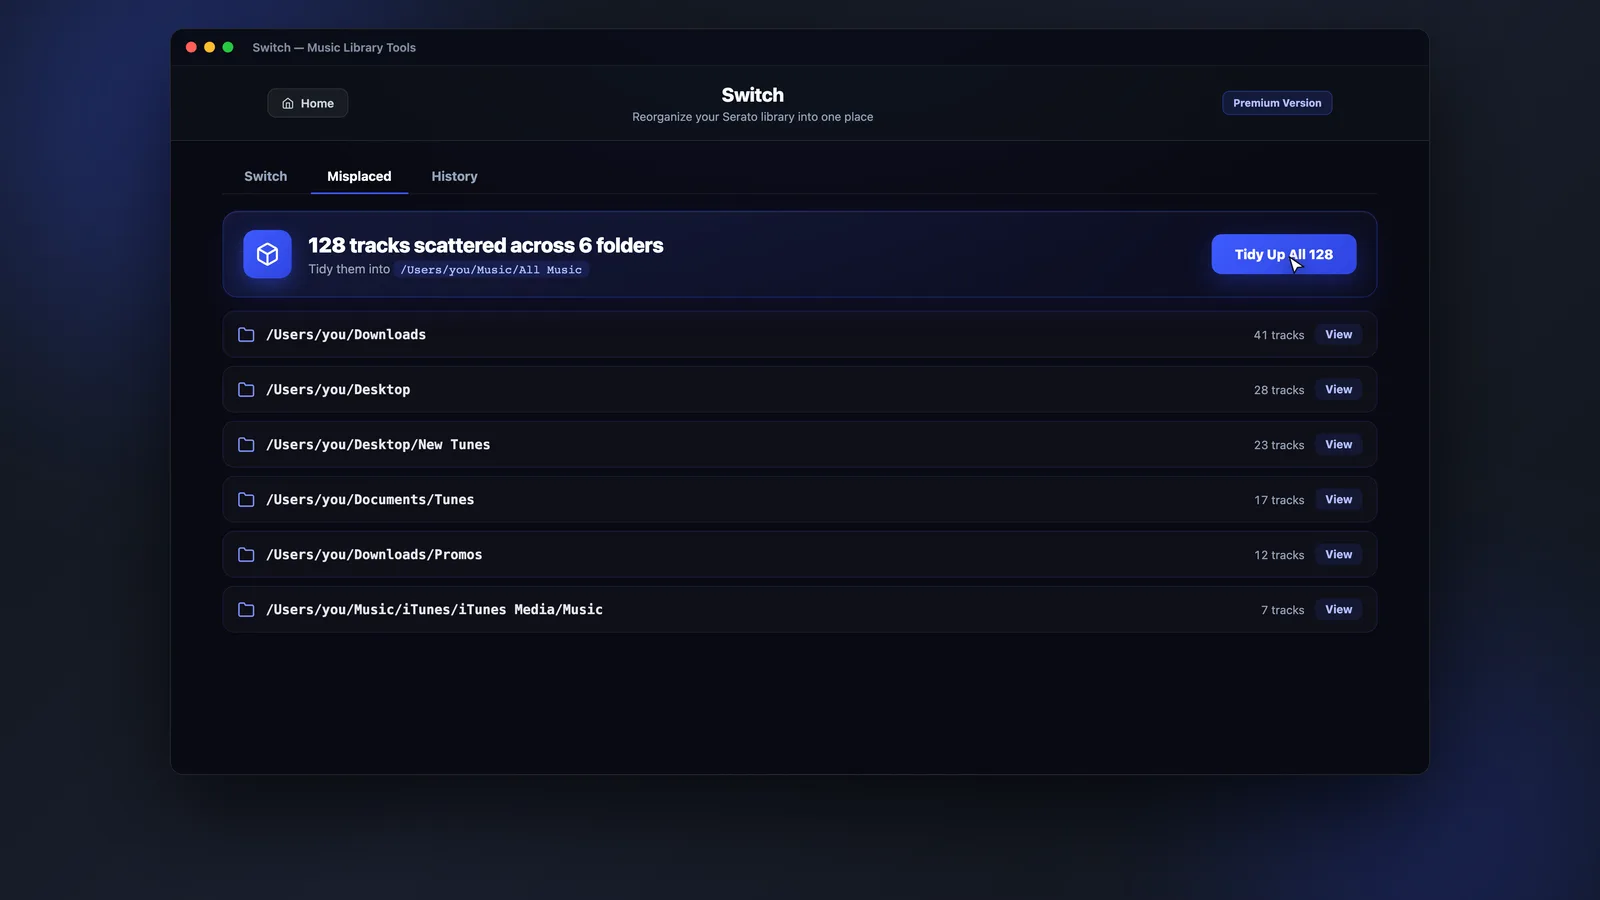The height and width of the screenshot is (900, 1600).
Task: Click the window title Switch — Music Library Tools
Action: point(334,47)
